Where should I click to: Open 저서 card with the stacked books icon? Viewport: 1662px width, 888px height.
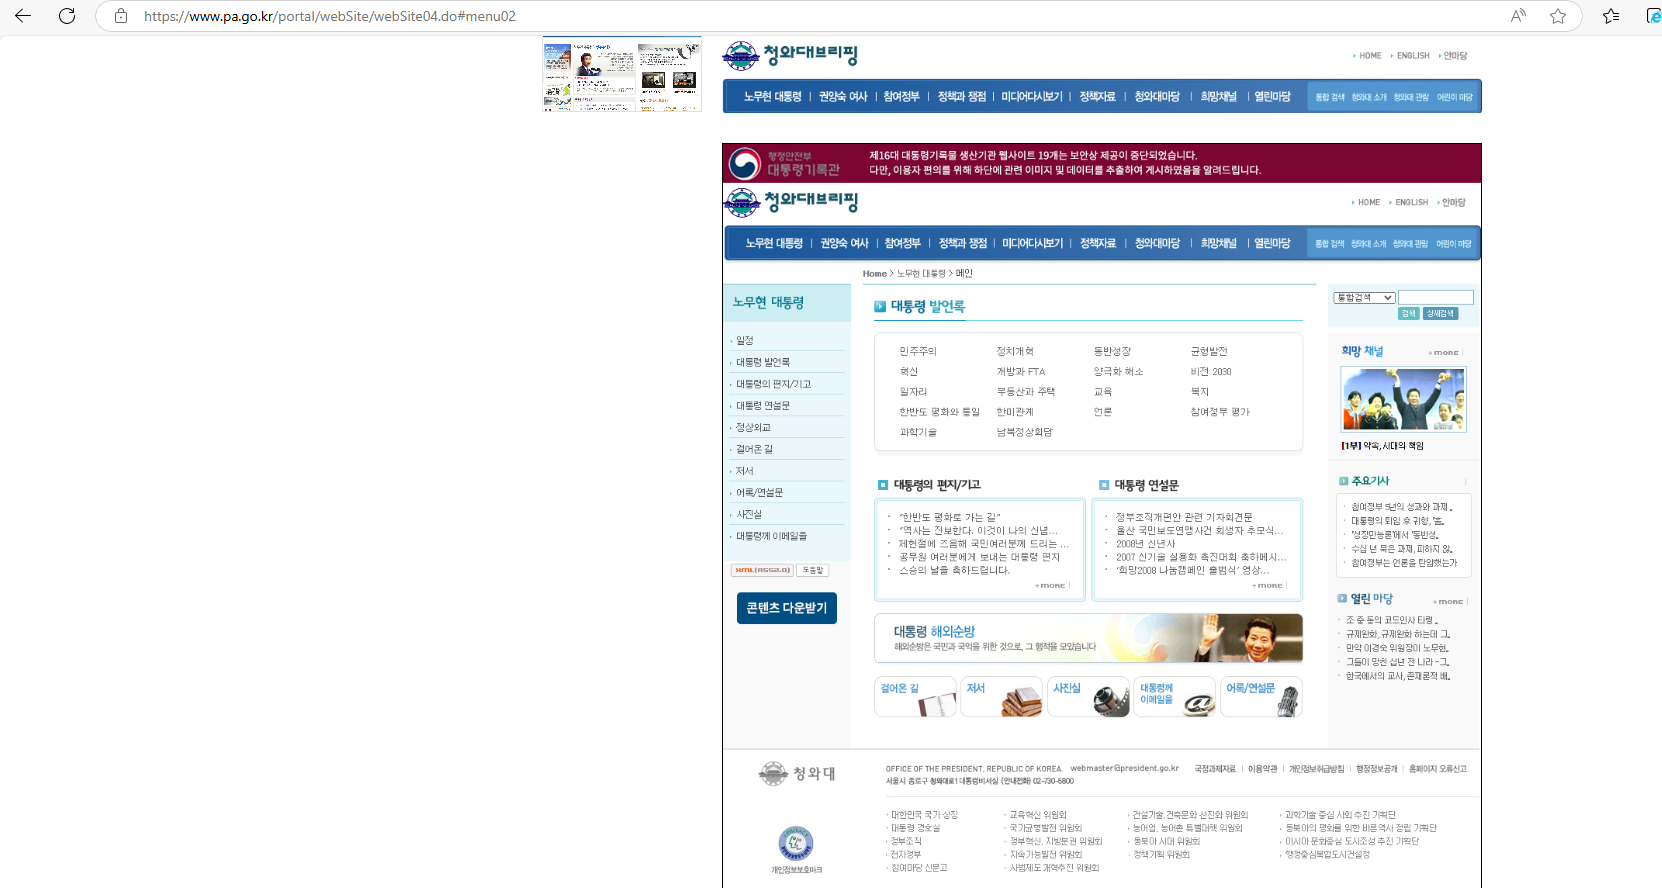coord(1002,697)
